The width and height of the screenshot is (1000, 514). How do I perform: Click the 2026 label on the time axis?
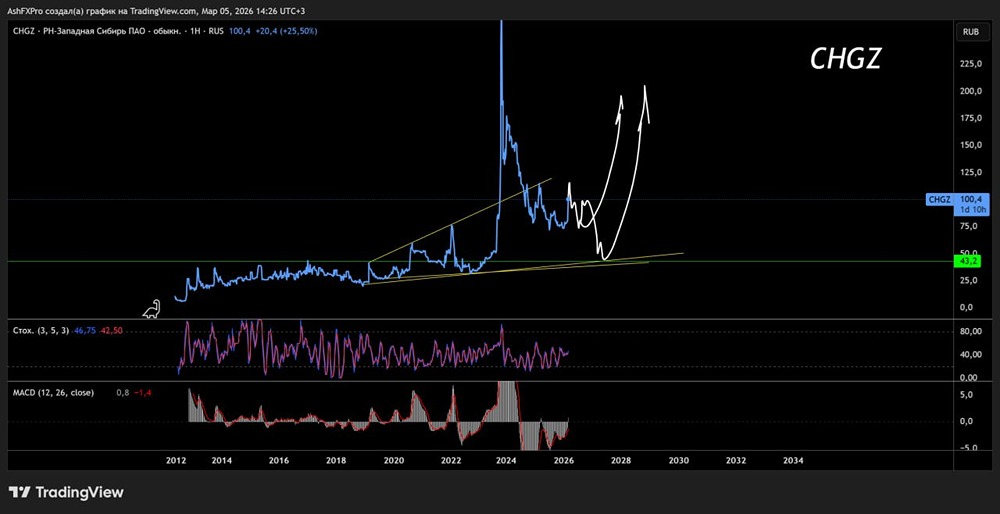pos(564,460)
